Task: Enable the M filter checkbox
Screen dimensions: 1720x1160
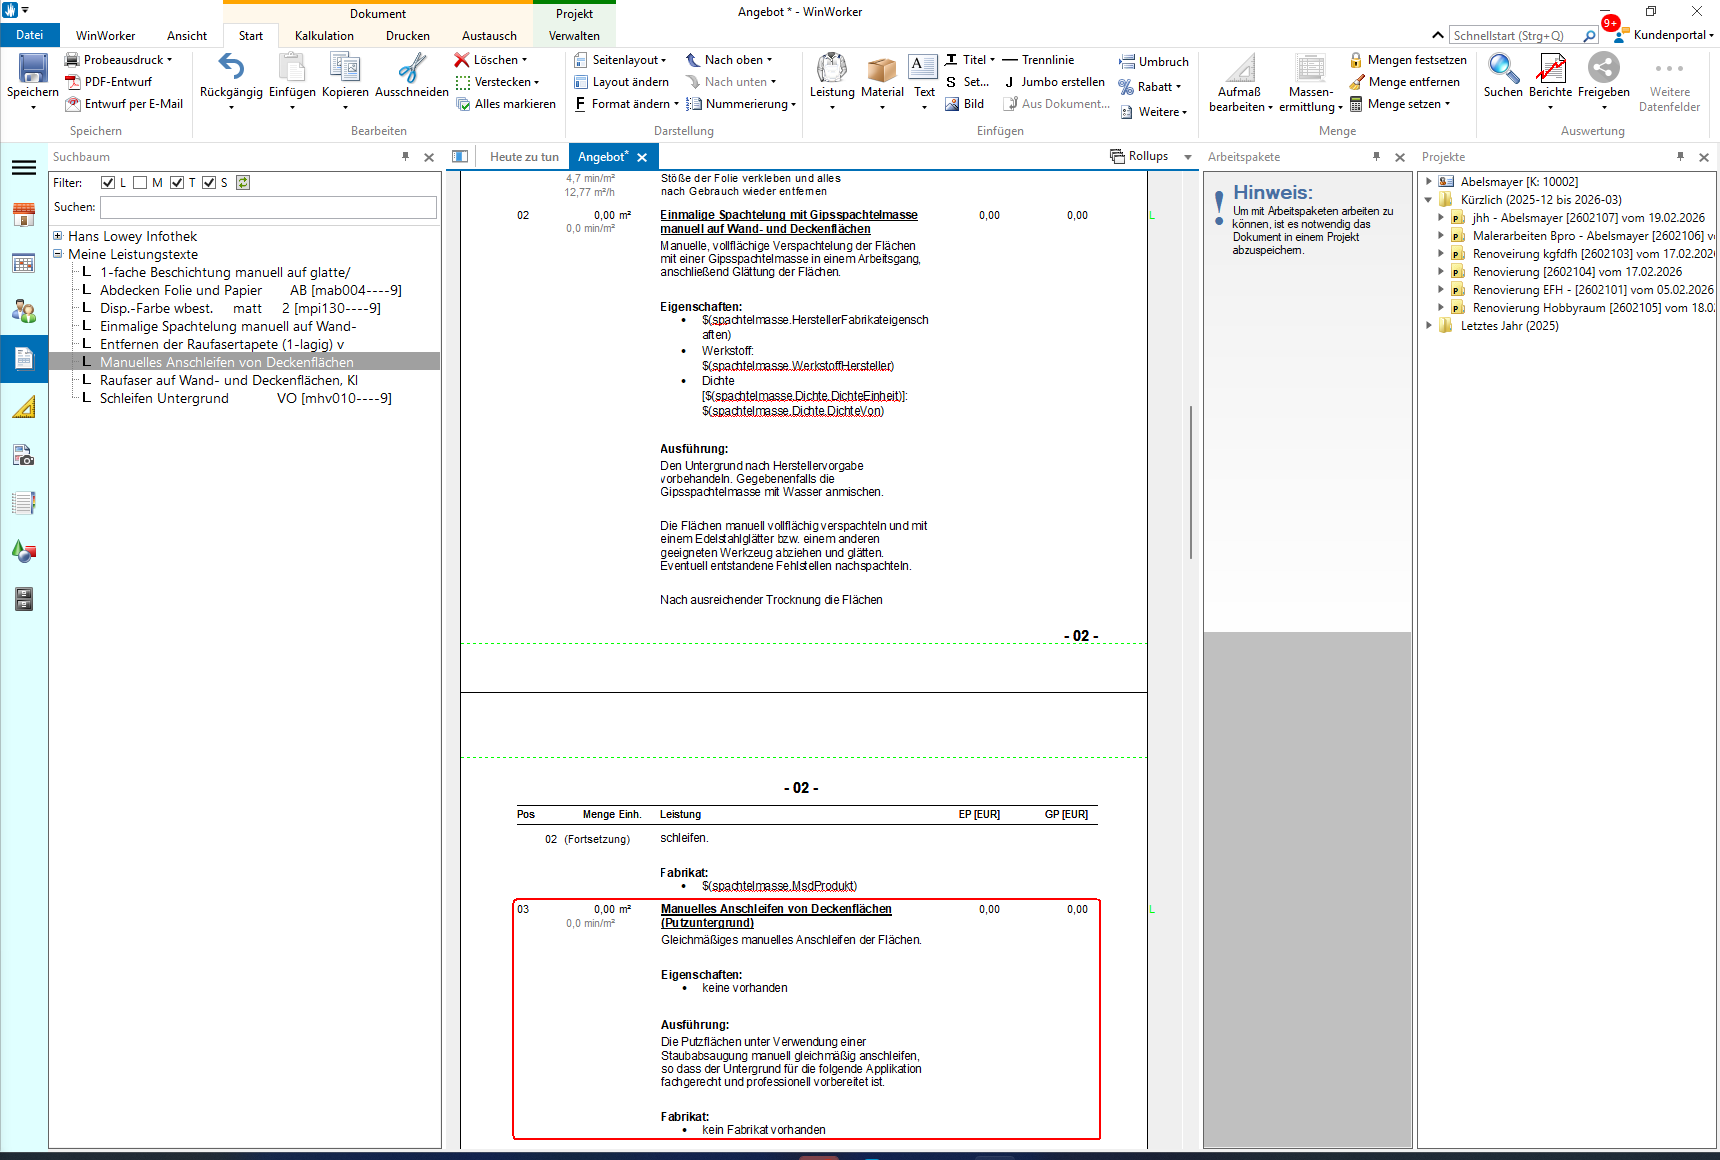Action: click(140, 183)
